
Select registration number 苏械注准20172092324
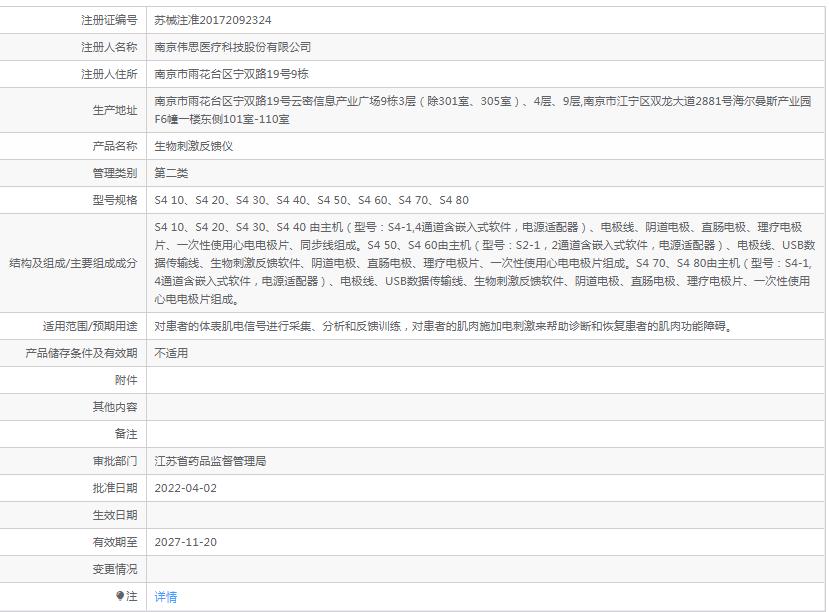tap(213, 20)
